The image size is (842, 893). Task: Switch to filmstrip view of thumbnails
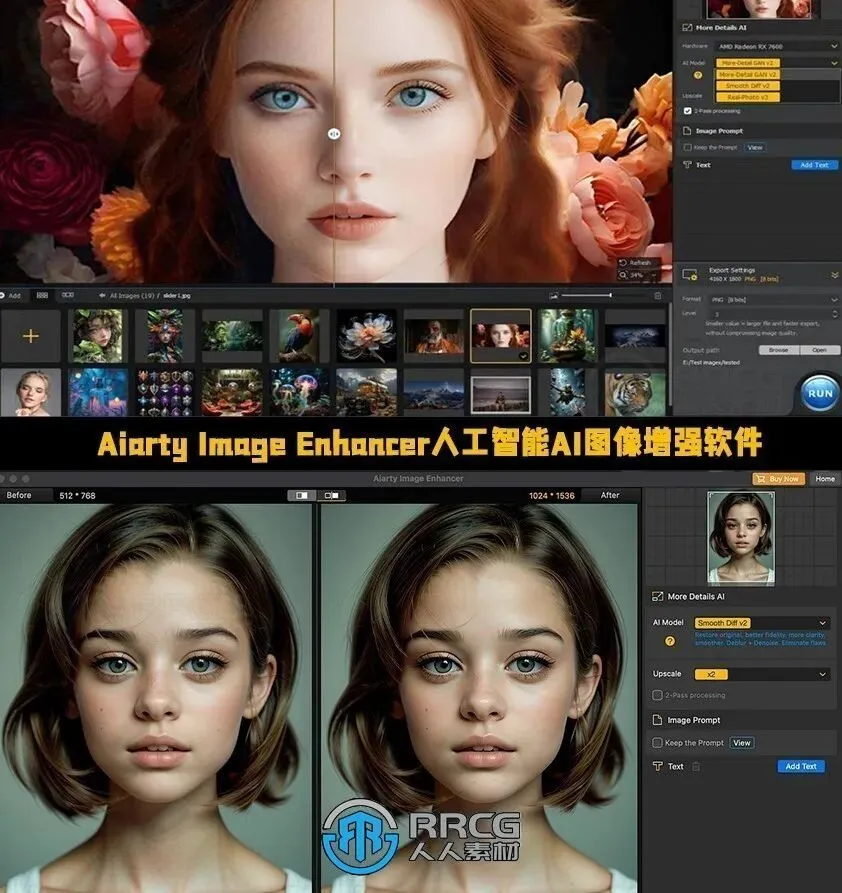(68, 296)
